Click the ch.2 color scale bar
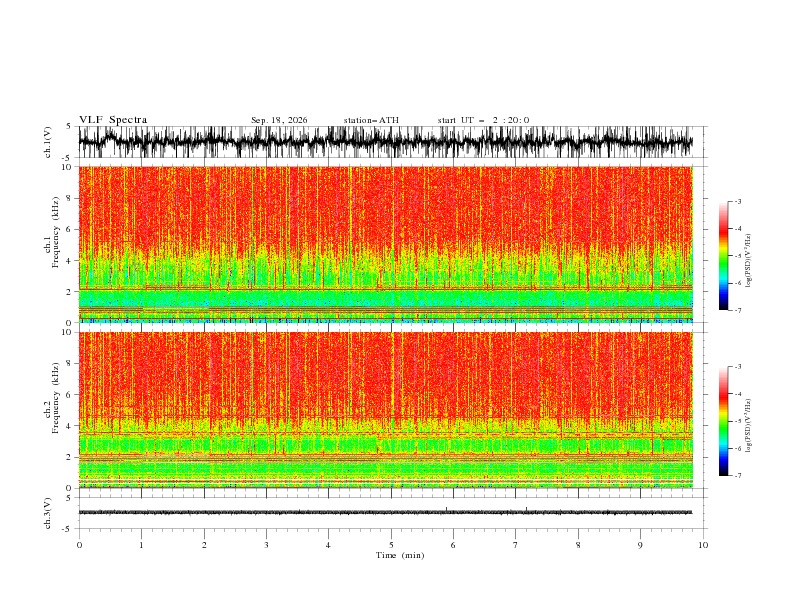 click(x=723, y=421)
